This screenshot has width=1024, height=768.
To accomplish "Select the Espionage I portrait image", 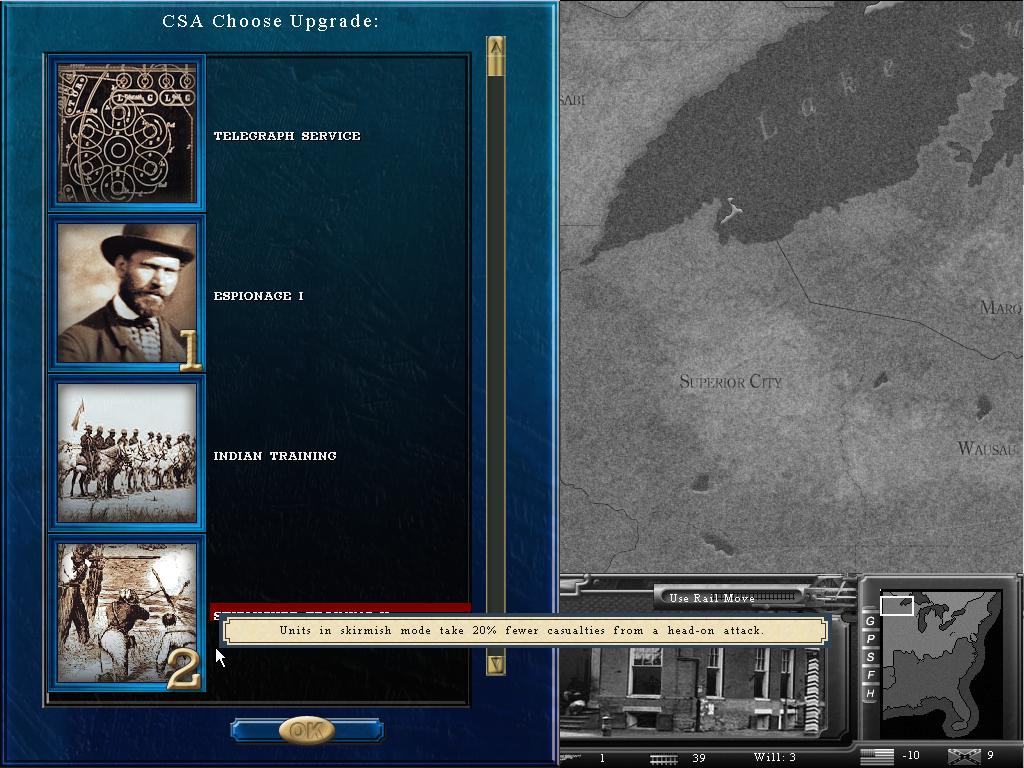I will coord(127,293).
